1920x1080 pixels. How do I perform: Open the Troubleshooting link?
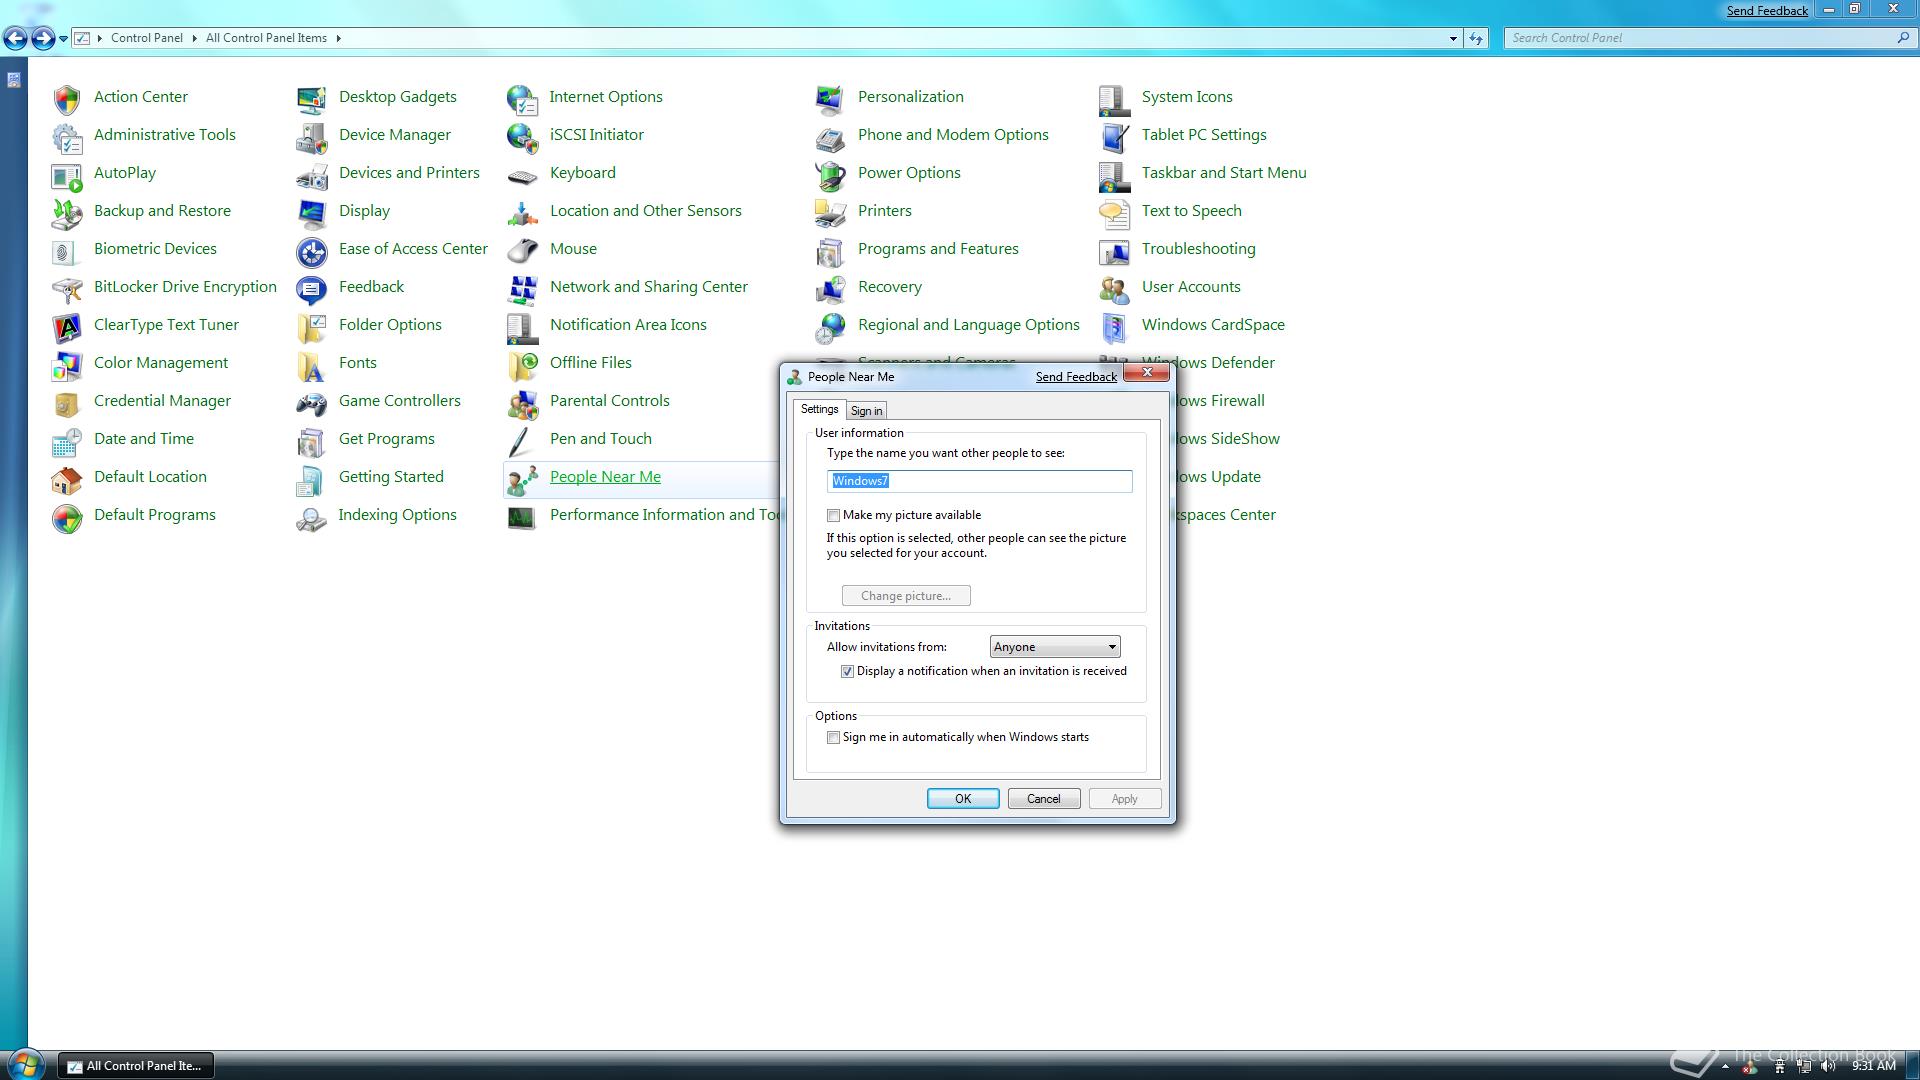coord(1198,249)
